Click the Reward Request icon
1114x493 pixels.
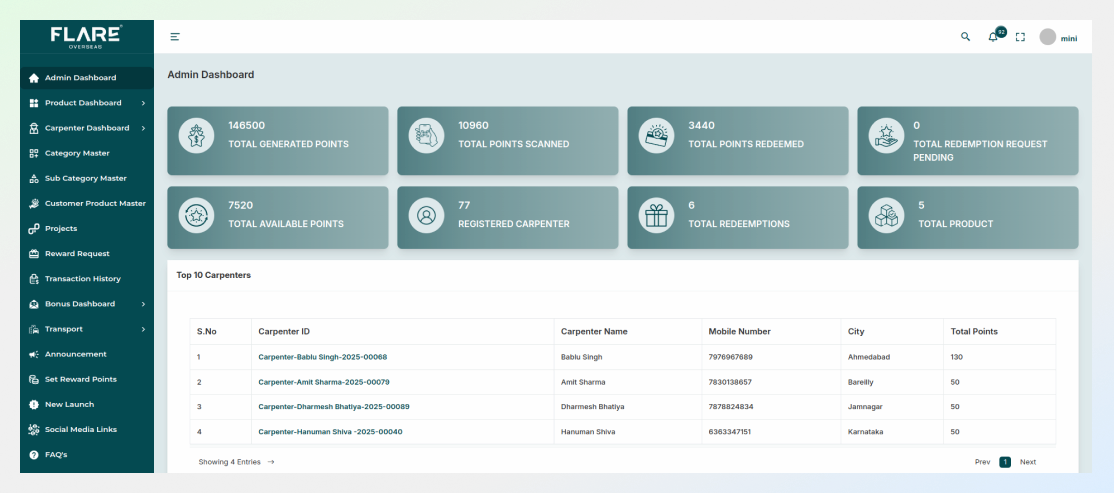[33, 254]
